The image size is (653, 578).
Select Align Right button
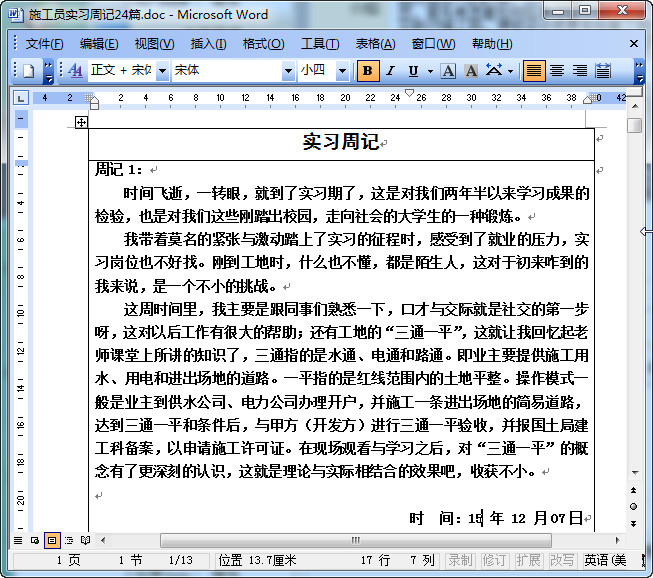pyautogui.click(x=580, y=71)
